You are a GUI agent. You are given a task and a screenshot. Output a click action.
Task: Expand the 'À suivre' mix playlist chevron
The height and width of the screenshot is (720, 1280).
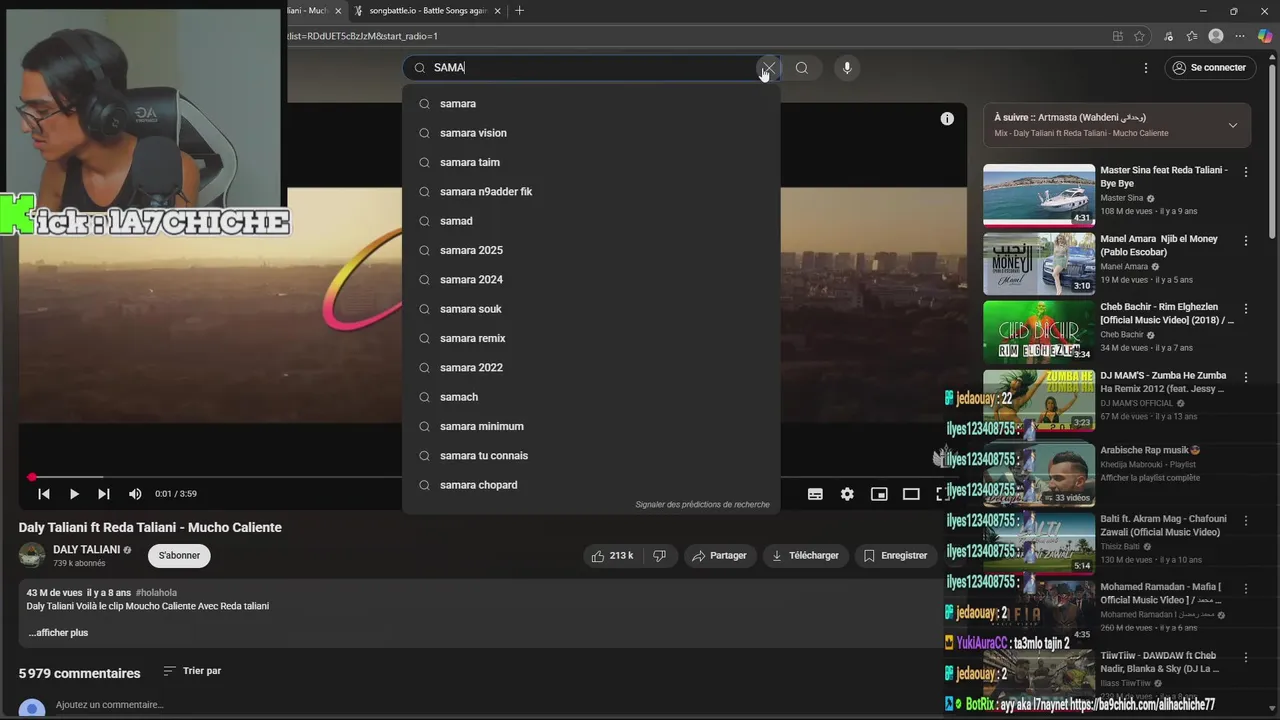coord(1232,126)
